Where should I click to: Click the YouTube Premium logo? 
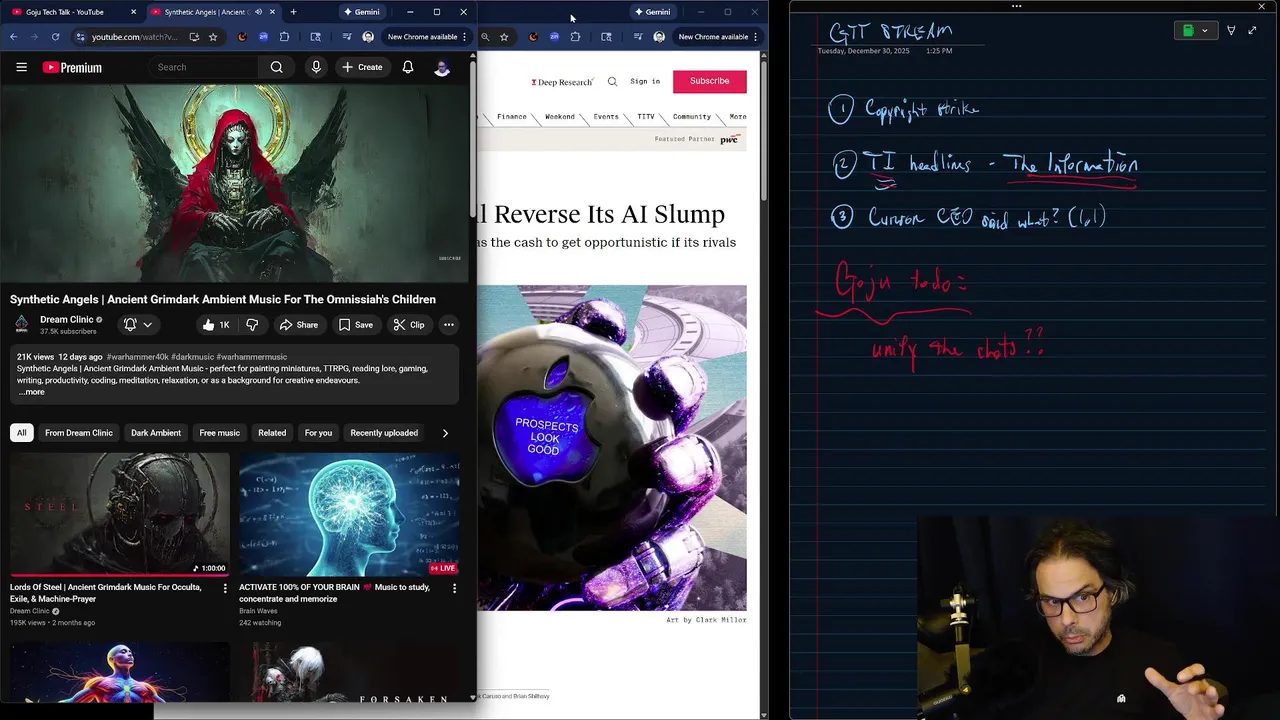tap(72, 67)
